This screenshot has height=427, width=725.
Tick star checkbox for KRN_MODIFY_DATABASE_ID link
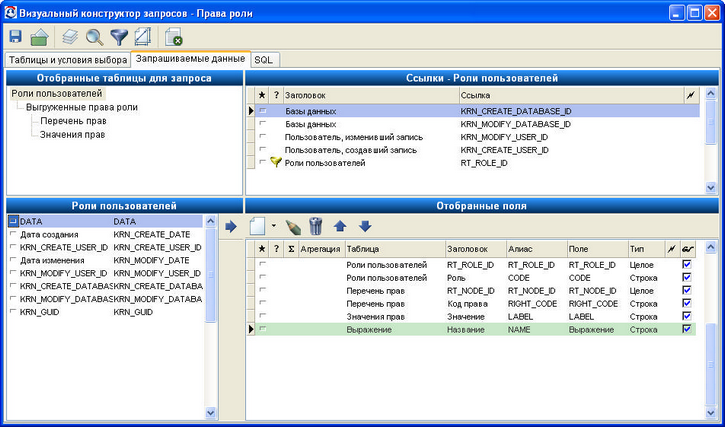pos(263,124)
